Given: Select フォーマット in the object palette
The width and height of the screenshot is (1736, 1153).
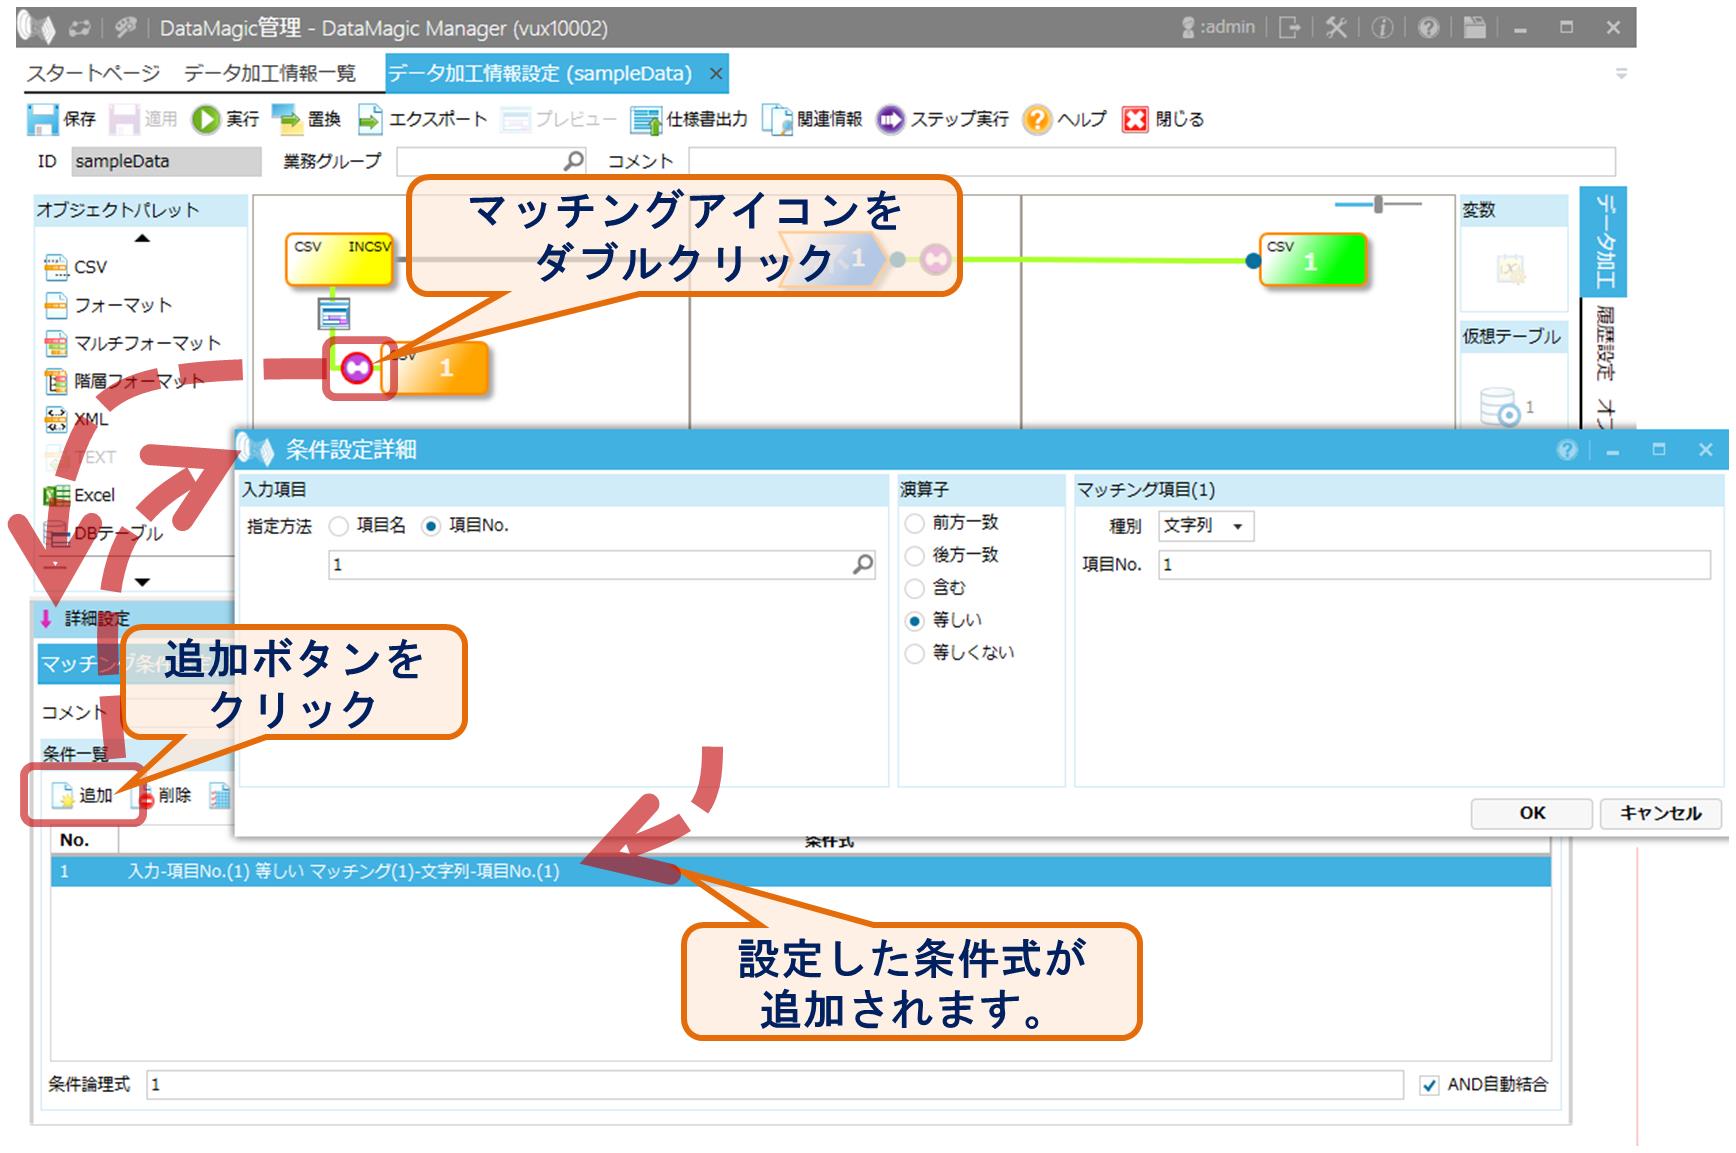Looking at the screenshot, I should 108,305.
